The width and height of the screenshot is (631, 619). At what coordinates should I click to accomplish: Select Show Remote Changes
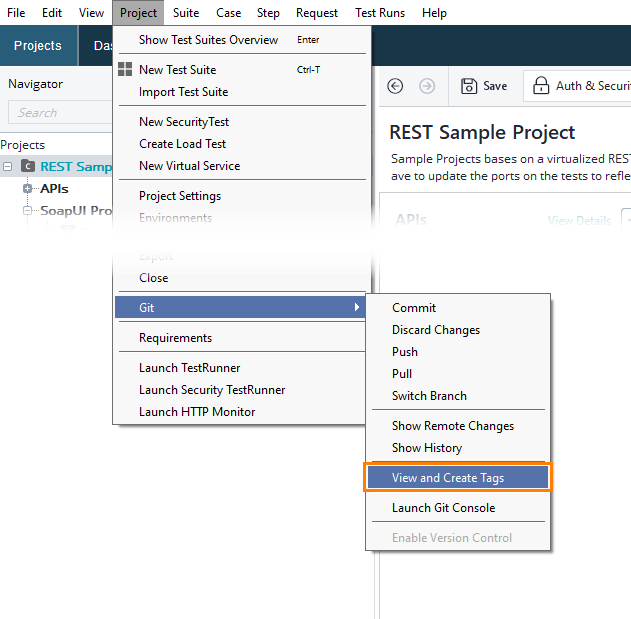point(458,425)
